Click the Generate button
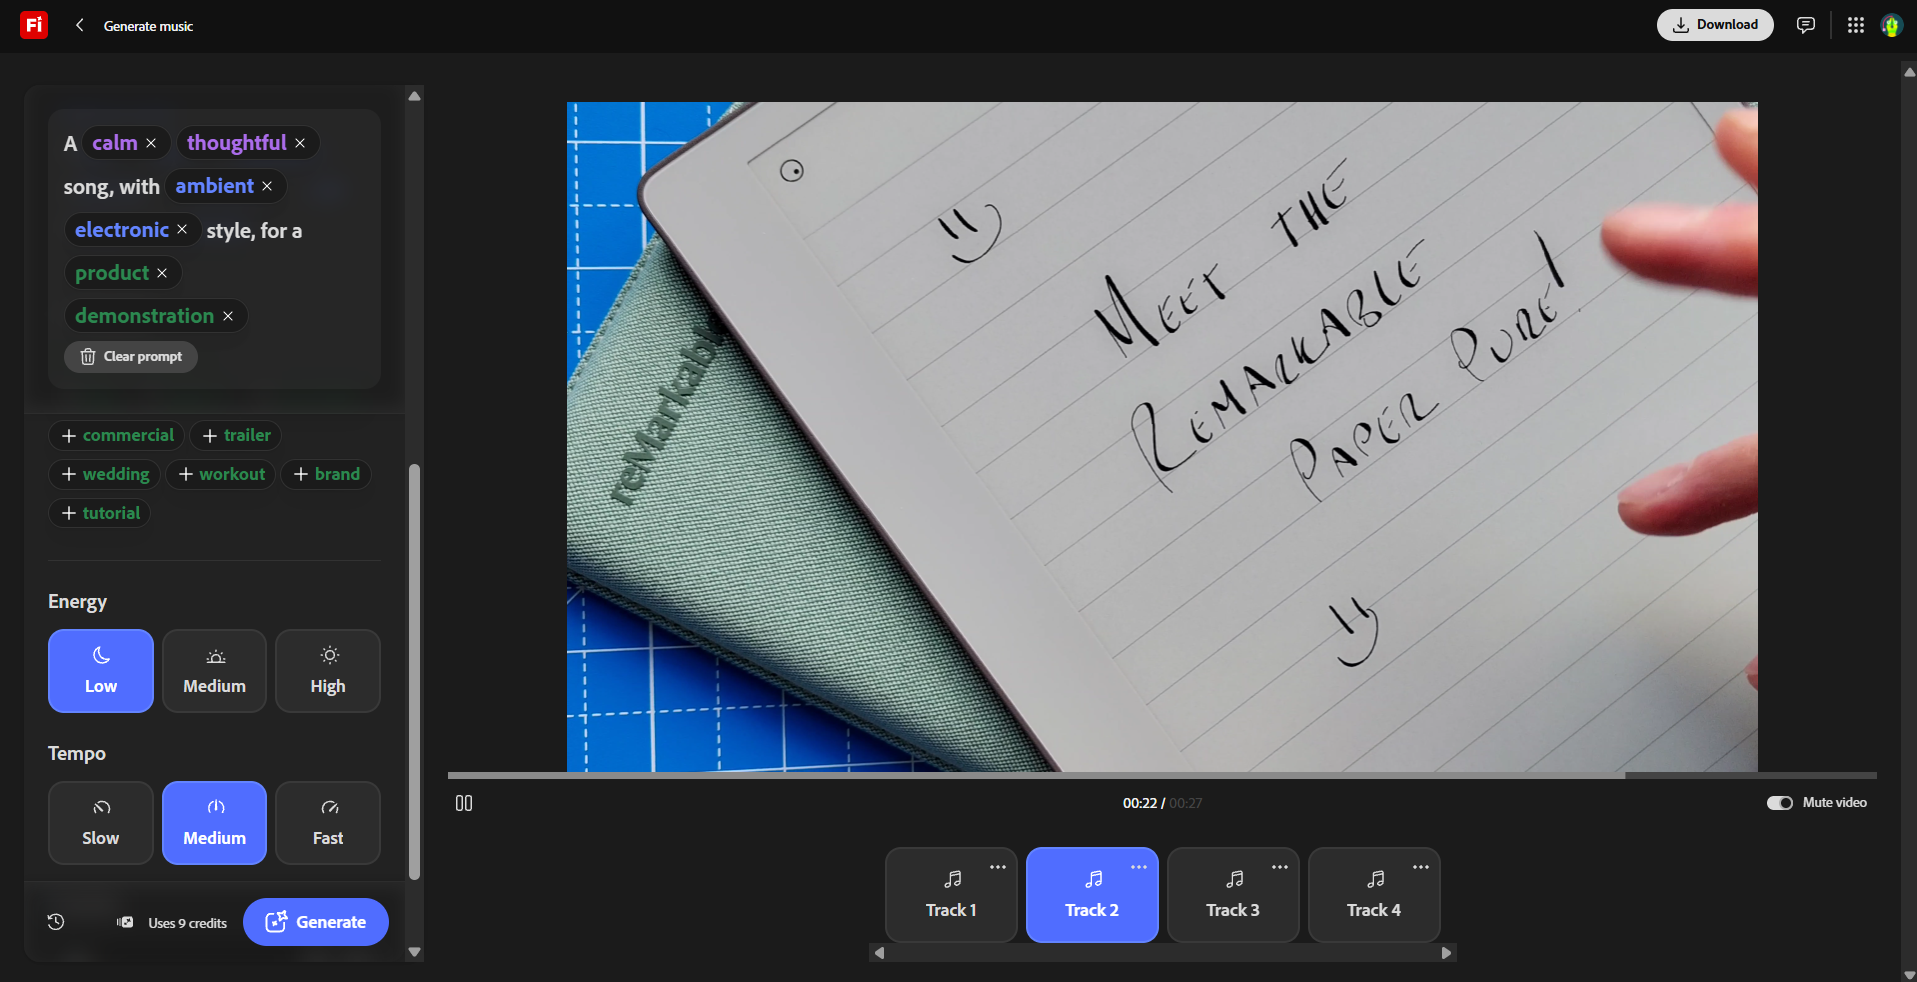1917x982 pixels. click(x=316, y=922)
